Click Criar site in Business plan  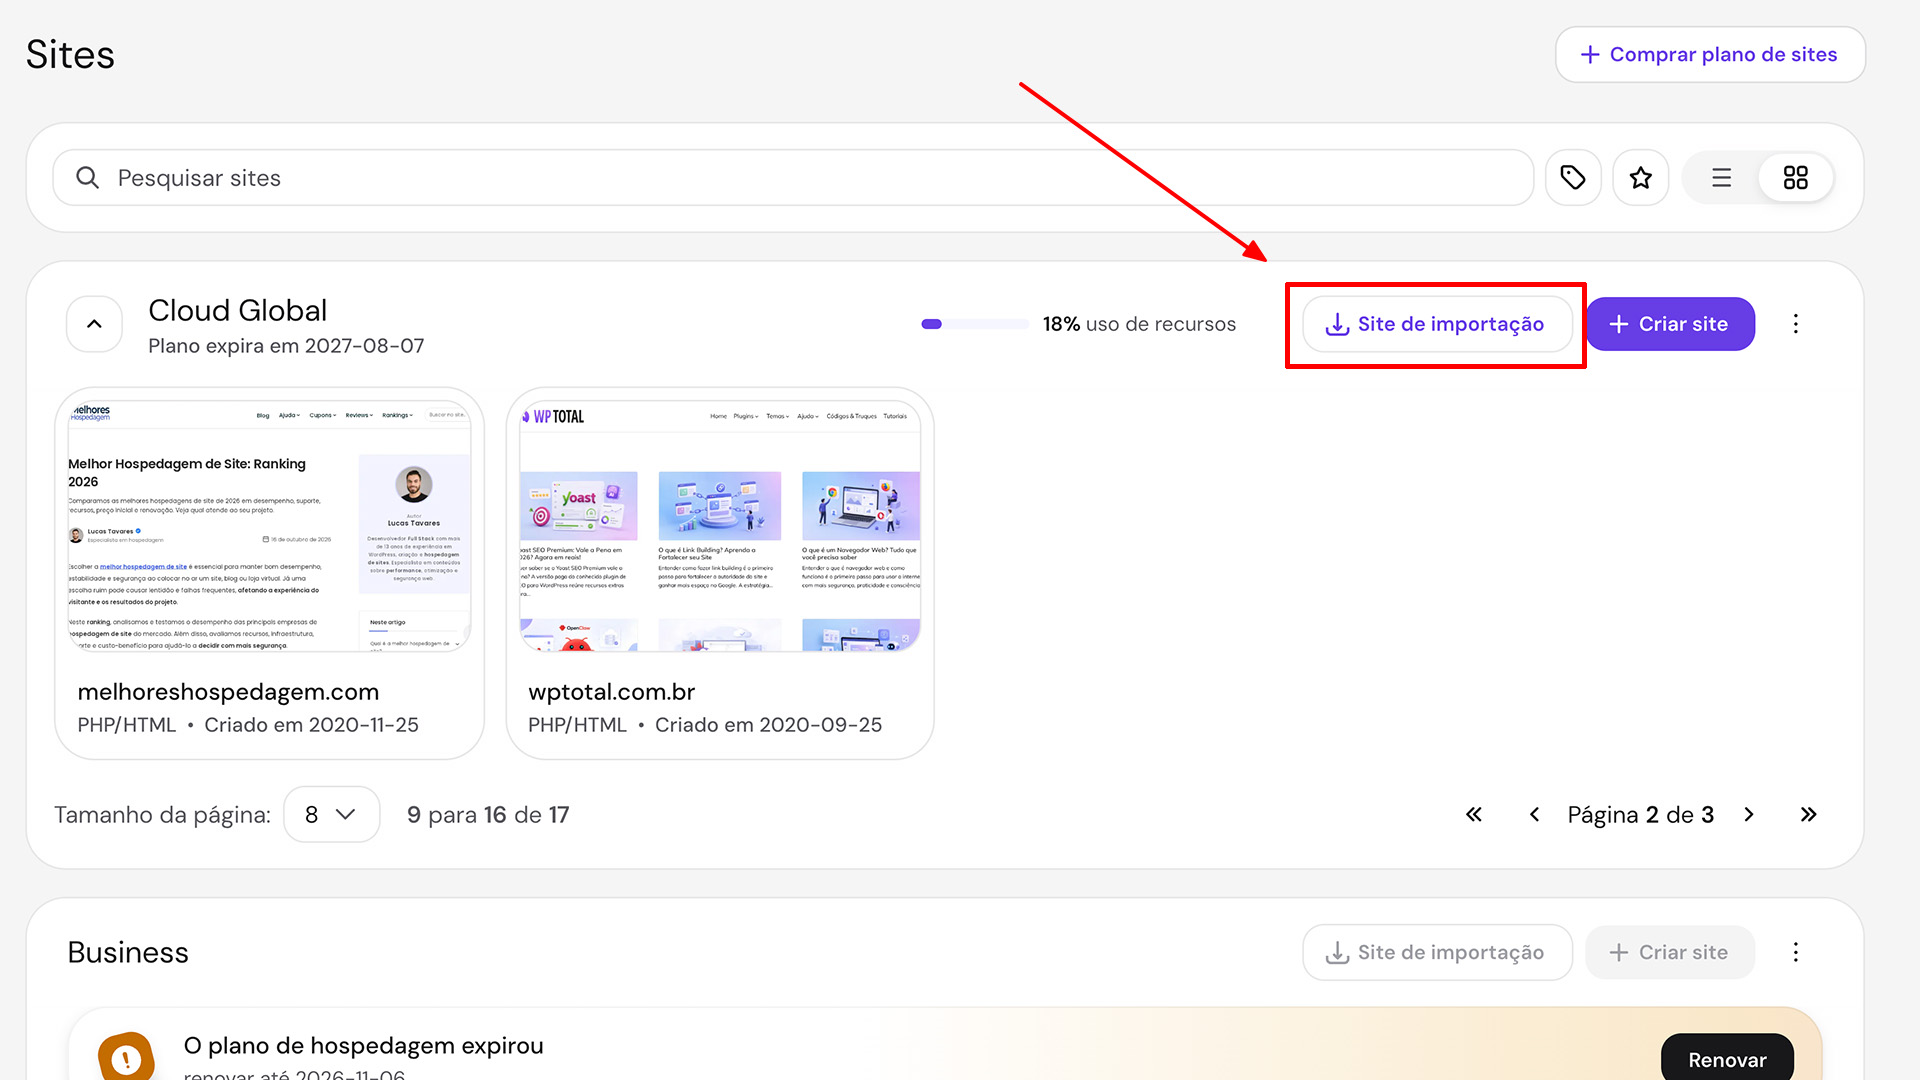click(x=1670, y=952)
